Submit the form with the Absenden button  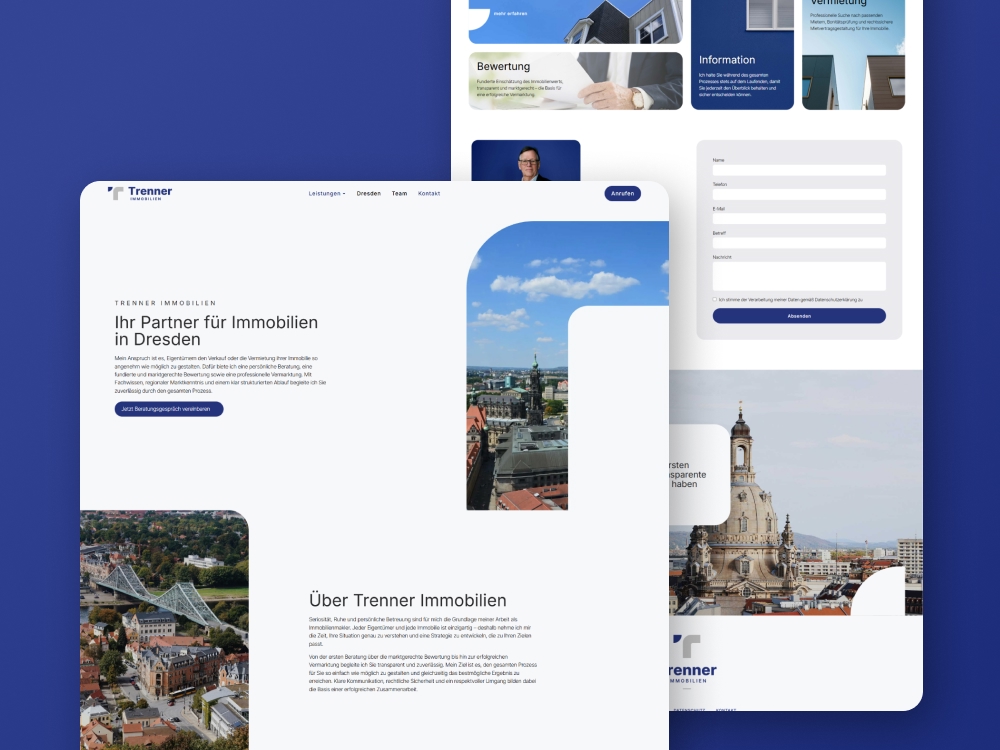799,315
